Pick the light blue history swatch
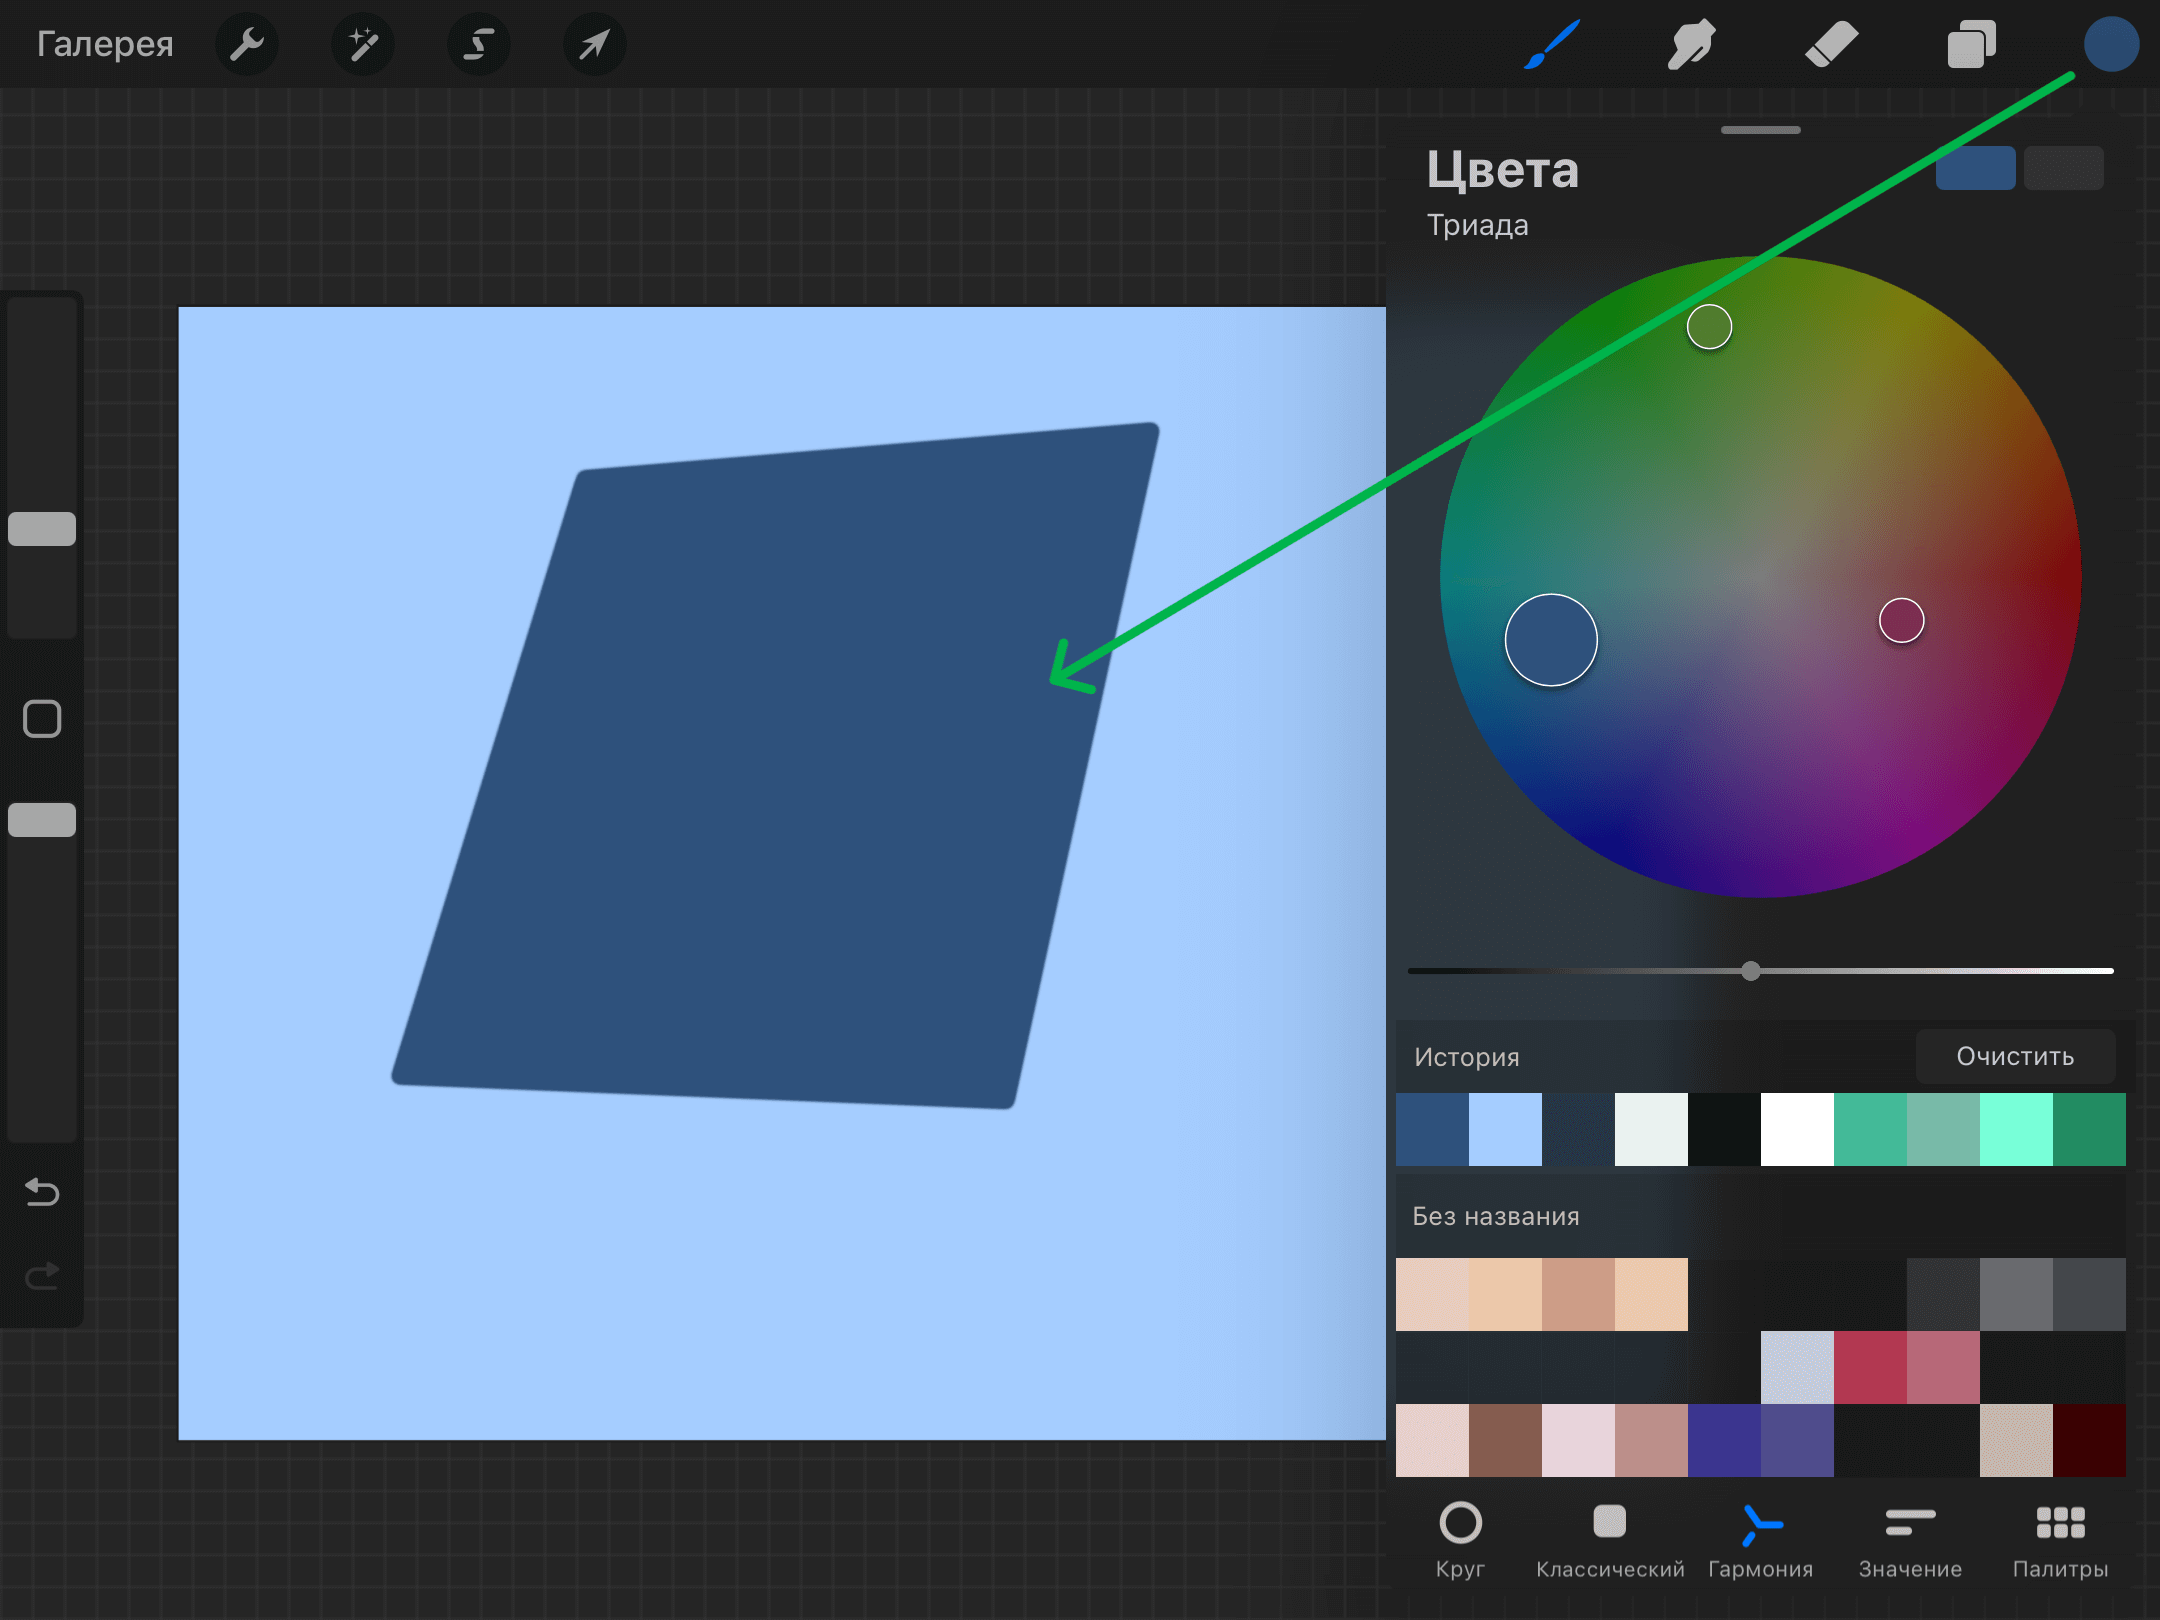Viewport: 2160px width, 1620px height. pos(1505,1129)
